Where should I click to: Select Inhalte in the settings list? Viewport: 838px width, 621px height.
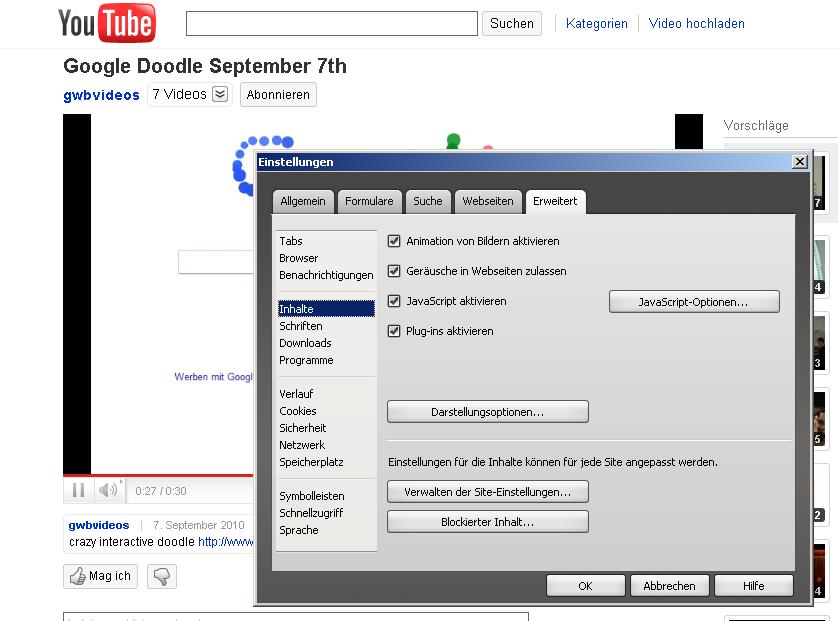(326, 309)
